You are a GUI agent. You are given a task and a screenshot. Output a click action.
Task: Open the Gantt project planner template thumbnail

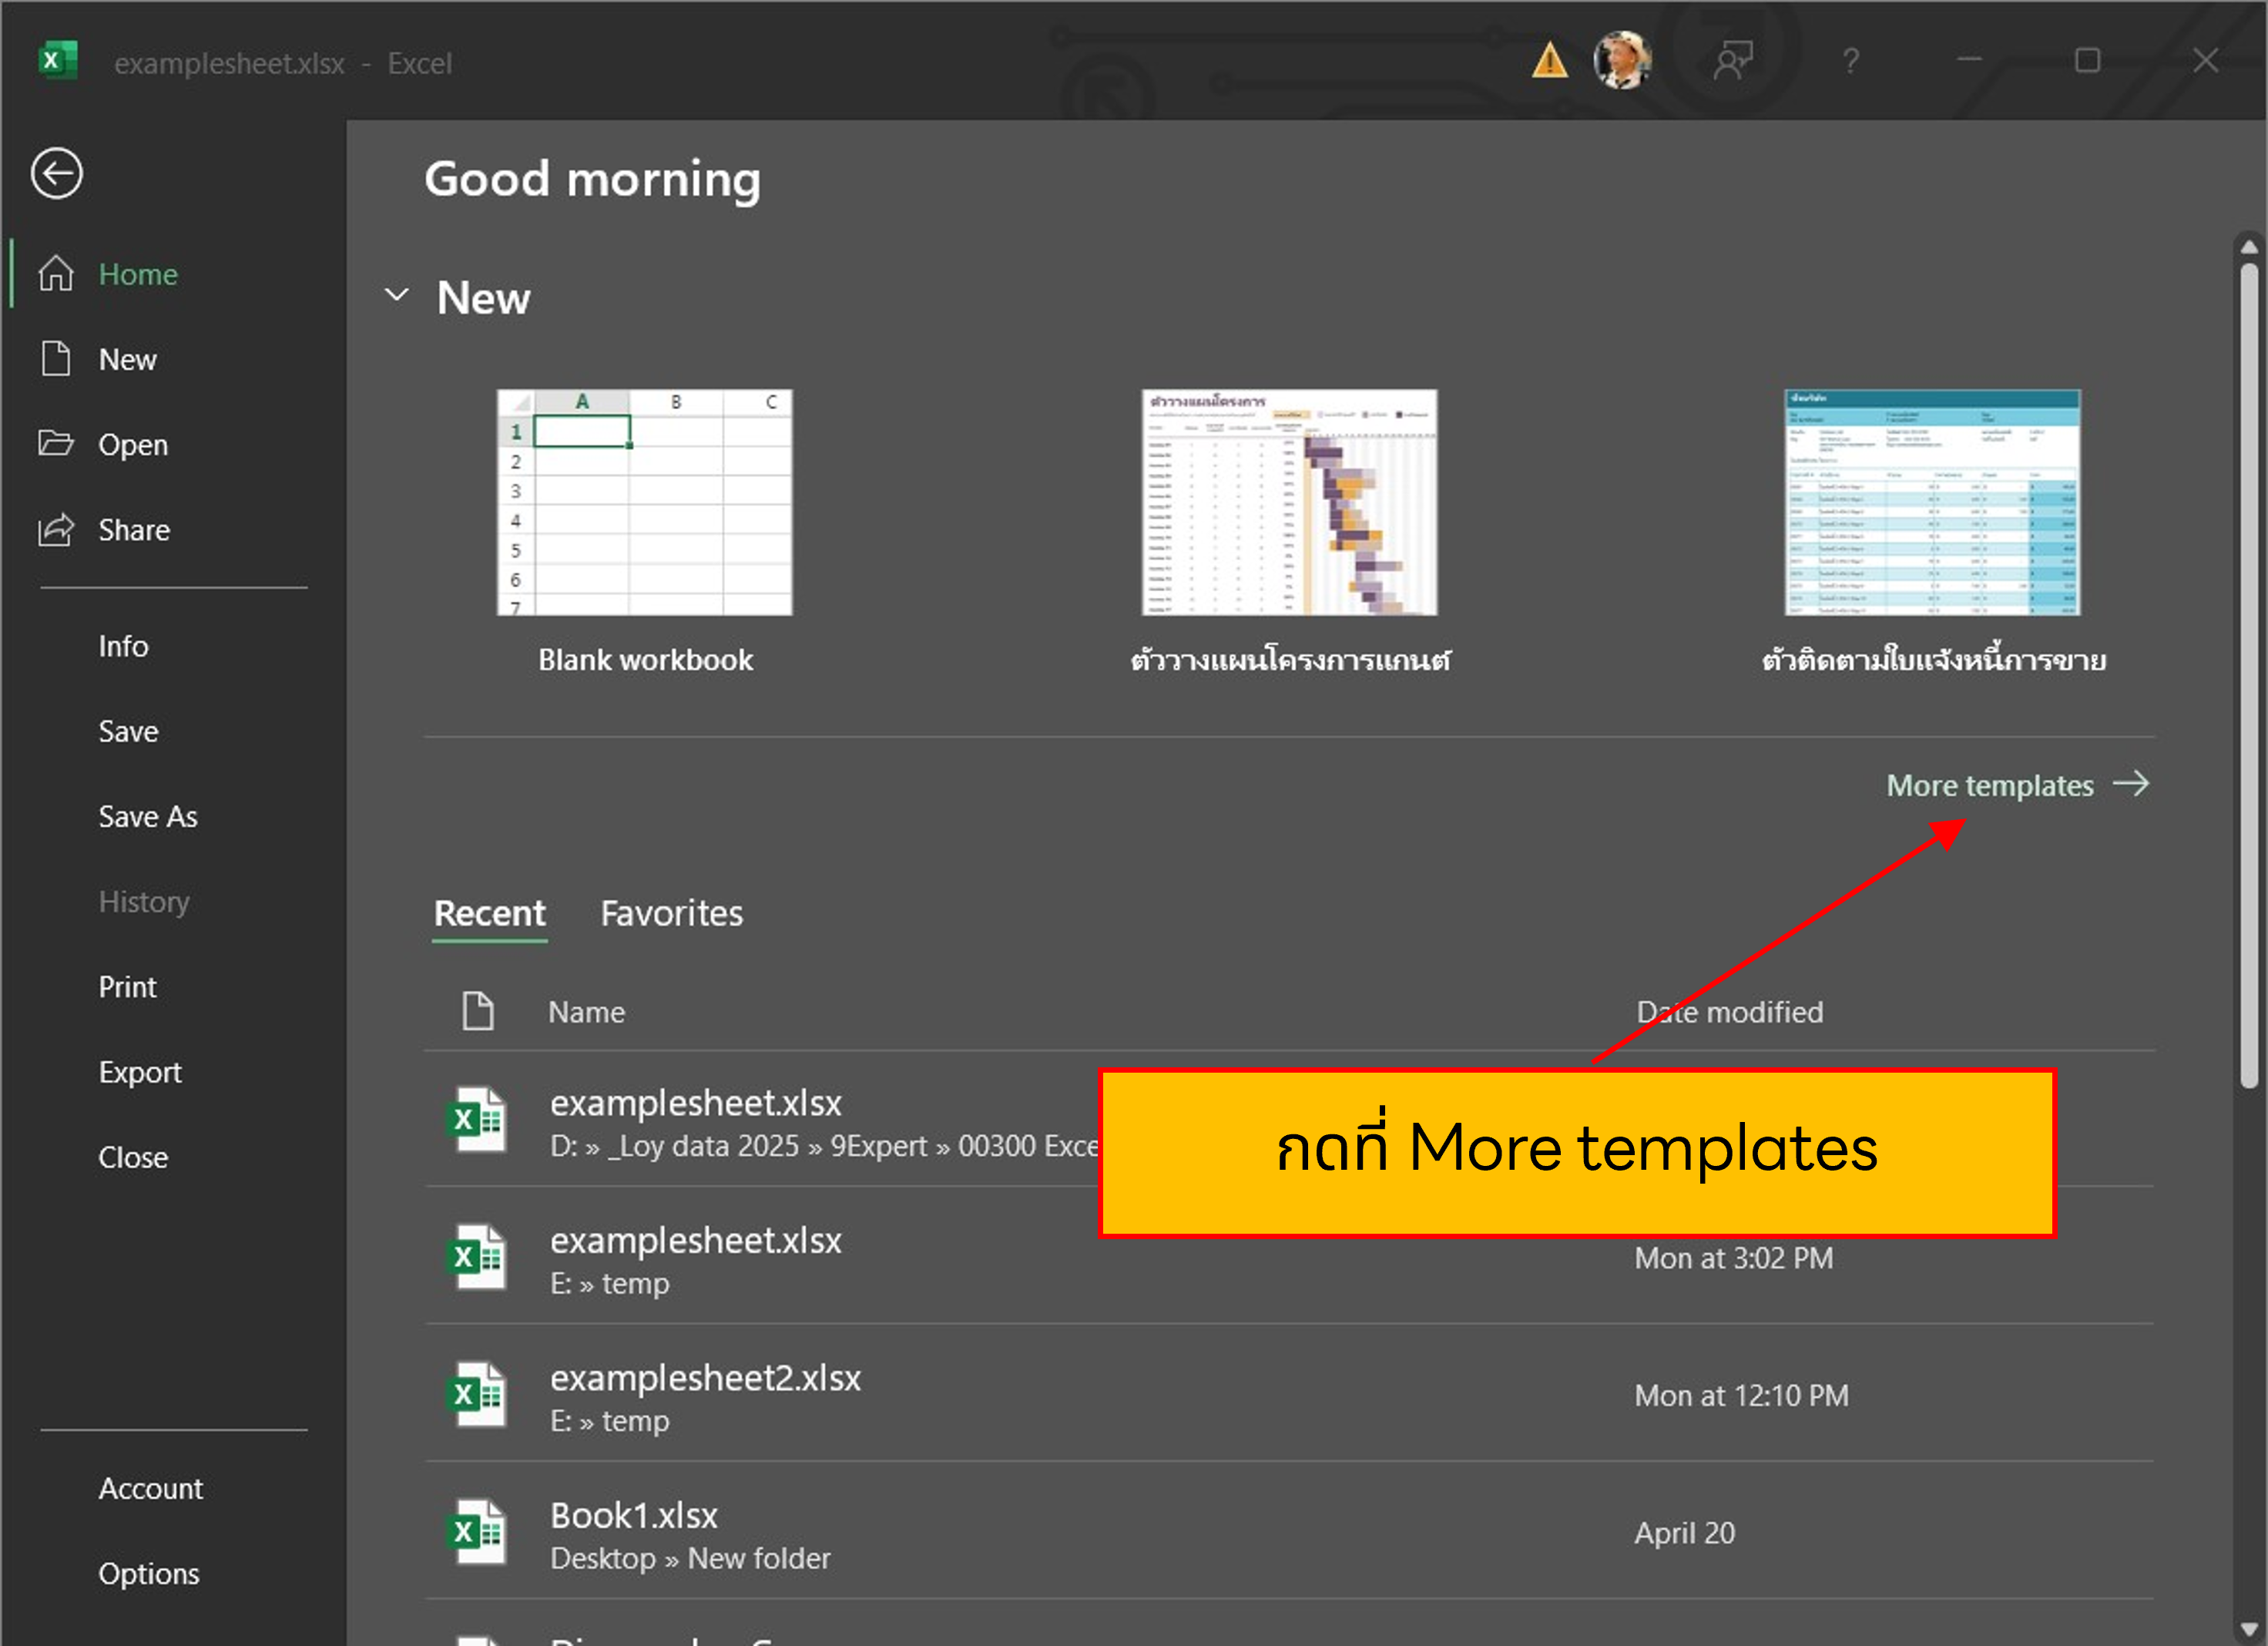1289,503
